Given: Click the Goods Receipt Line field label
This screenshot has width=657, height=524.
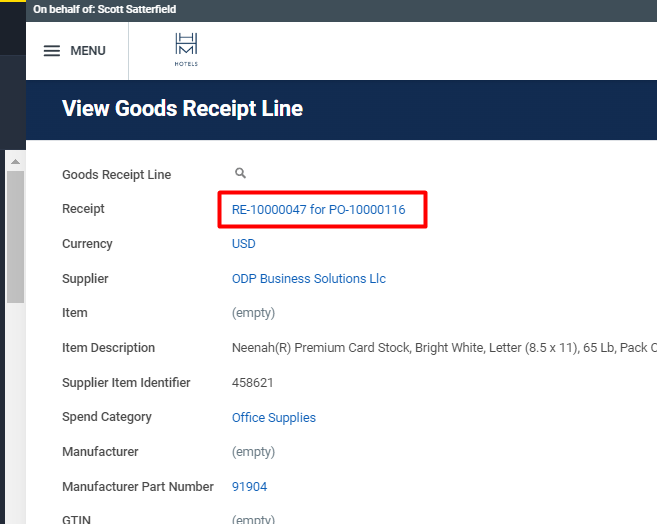Looking at the screenshot, I should [116, 175].
